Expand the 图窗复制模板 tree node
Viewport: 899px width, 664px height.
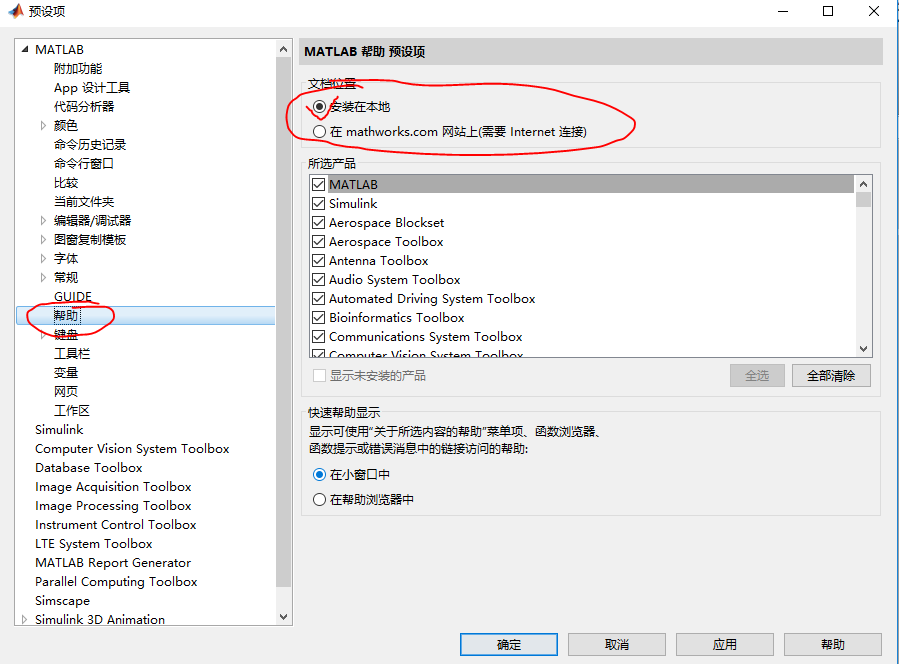(43, 240)
